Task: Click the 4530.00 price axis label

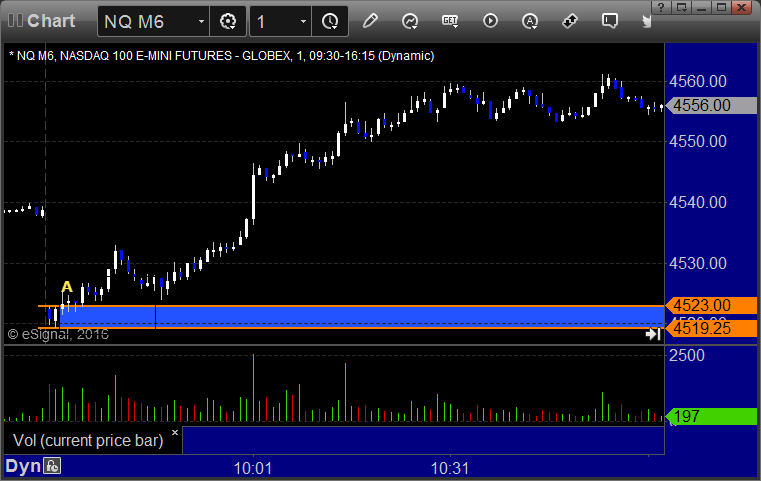Action: point(698,264)
